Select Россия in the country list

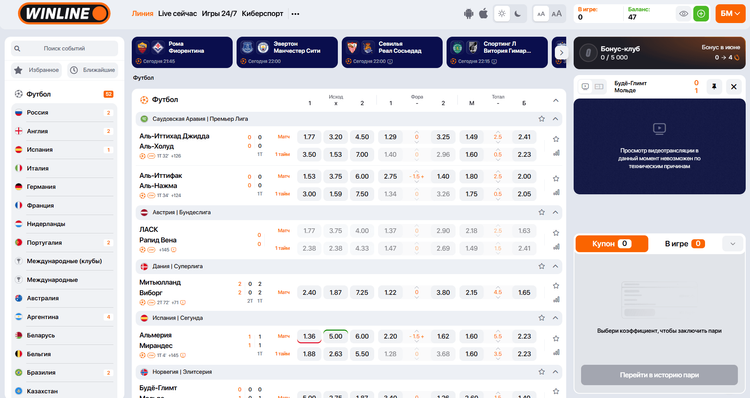tap(64, 113)
